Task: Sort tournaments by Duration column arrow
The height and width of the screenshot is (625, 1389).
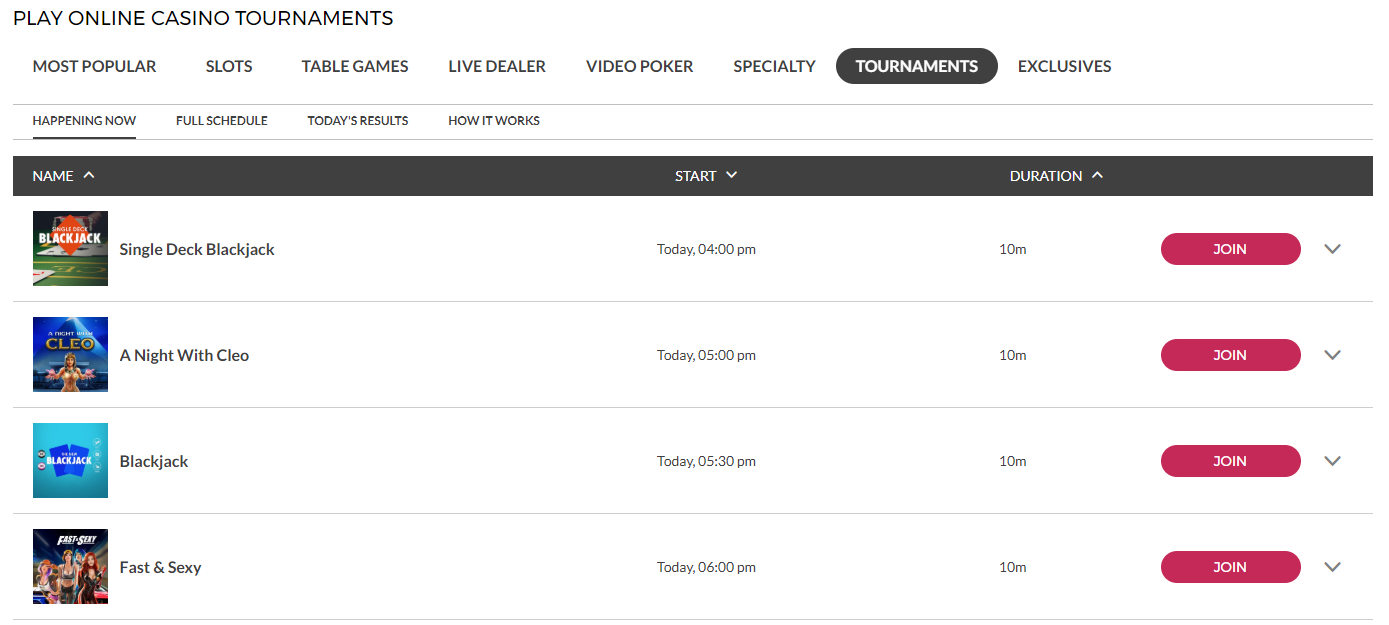Action: point(1097,176)
